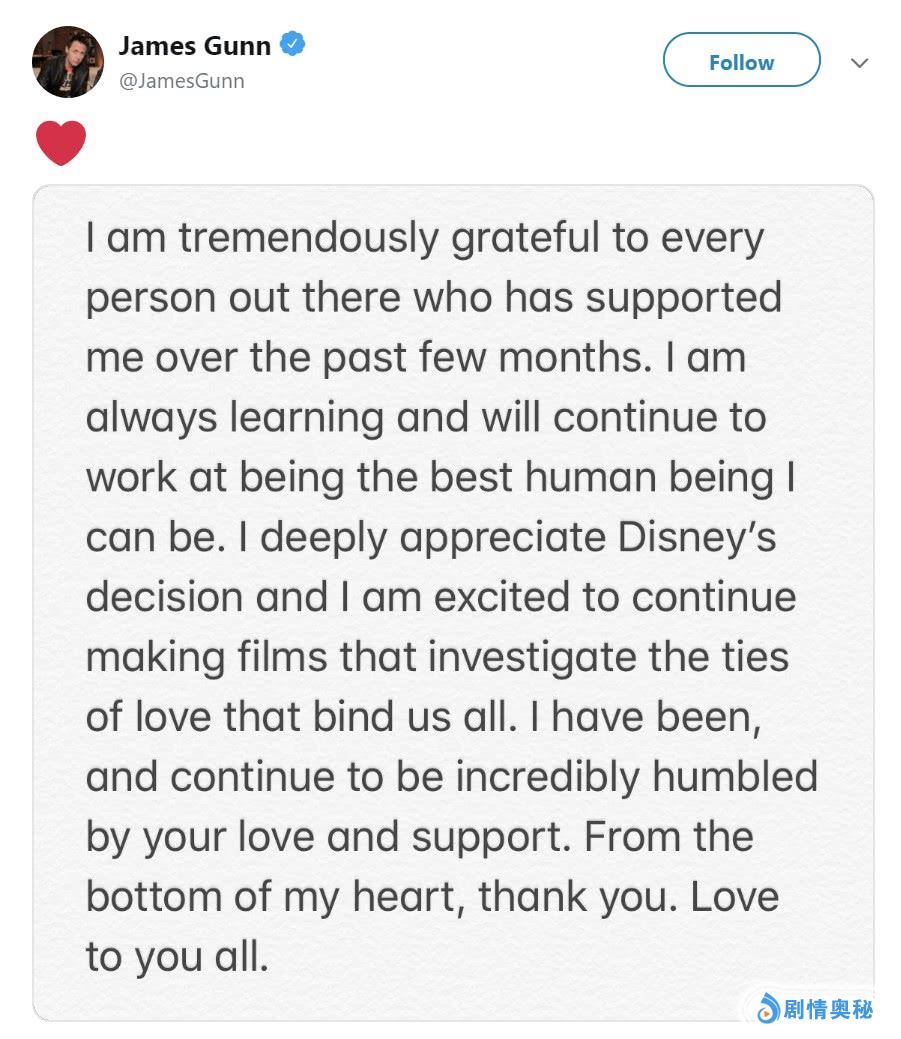Image resolution: width=901 pixels, height=1039 pixels.
Task: Click the blue verified badge
Action: [293, 45]
